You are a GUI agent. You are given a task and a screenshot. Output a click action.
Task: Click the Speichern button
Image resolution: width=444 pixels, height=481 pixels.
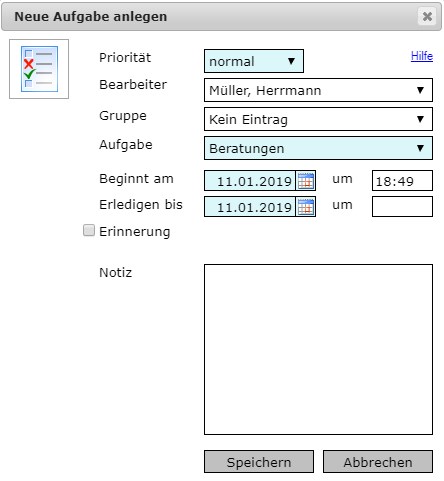[x=259, y=462]
